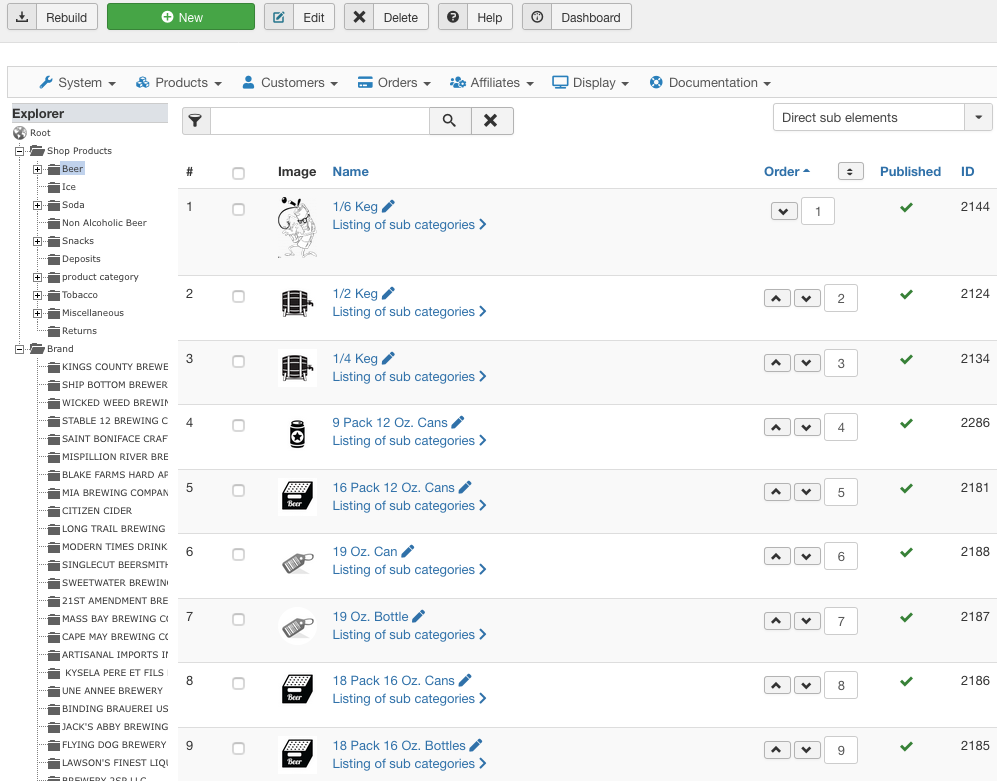Open the Direct sub elements dropdown
The image size is (997, 781).
[x=883, y=118]
